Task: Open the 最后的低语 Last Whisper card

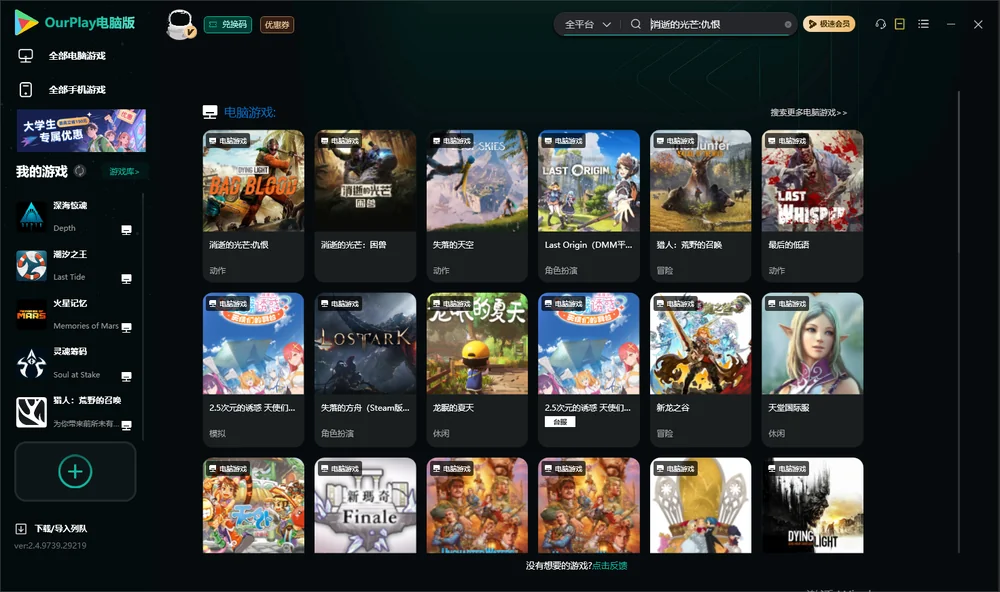Action: pos(812,205)
